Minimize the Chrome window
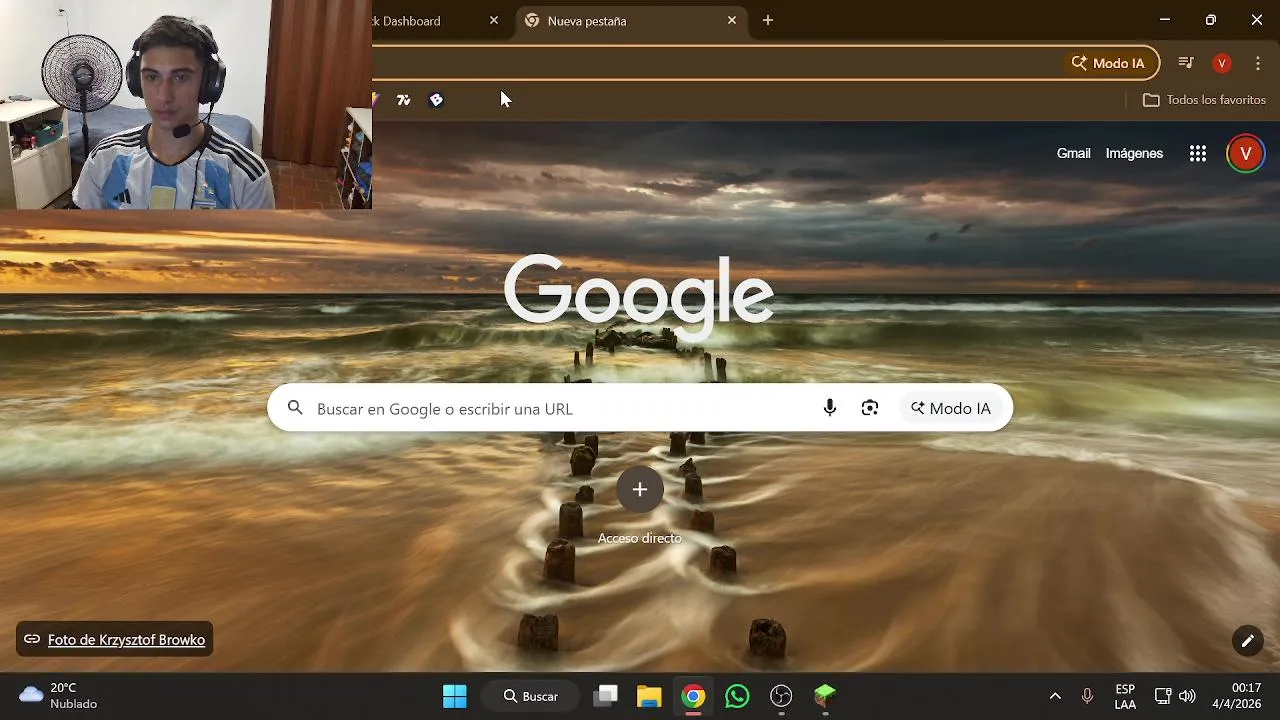1280x720 pixels. tap(1165, 20)
